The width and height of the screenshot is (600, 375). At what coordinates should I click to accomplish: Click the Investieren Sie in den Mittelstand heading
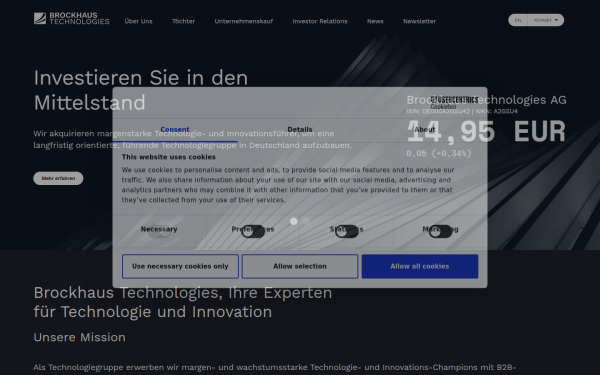coord(141,90)
